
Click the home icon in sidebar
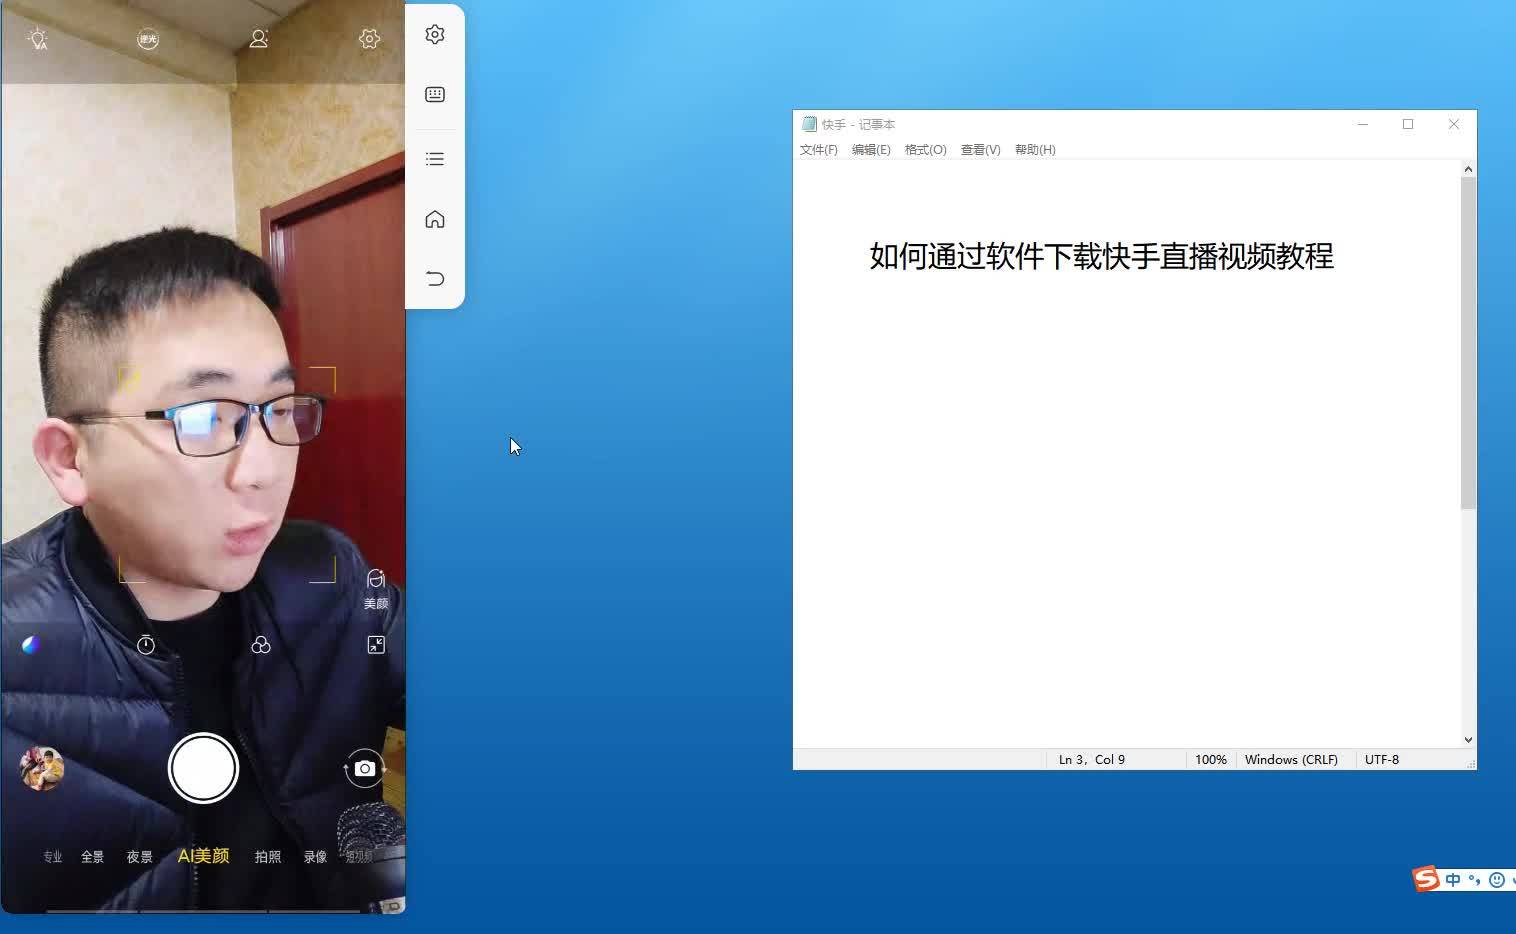tap(435, 219)
